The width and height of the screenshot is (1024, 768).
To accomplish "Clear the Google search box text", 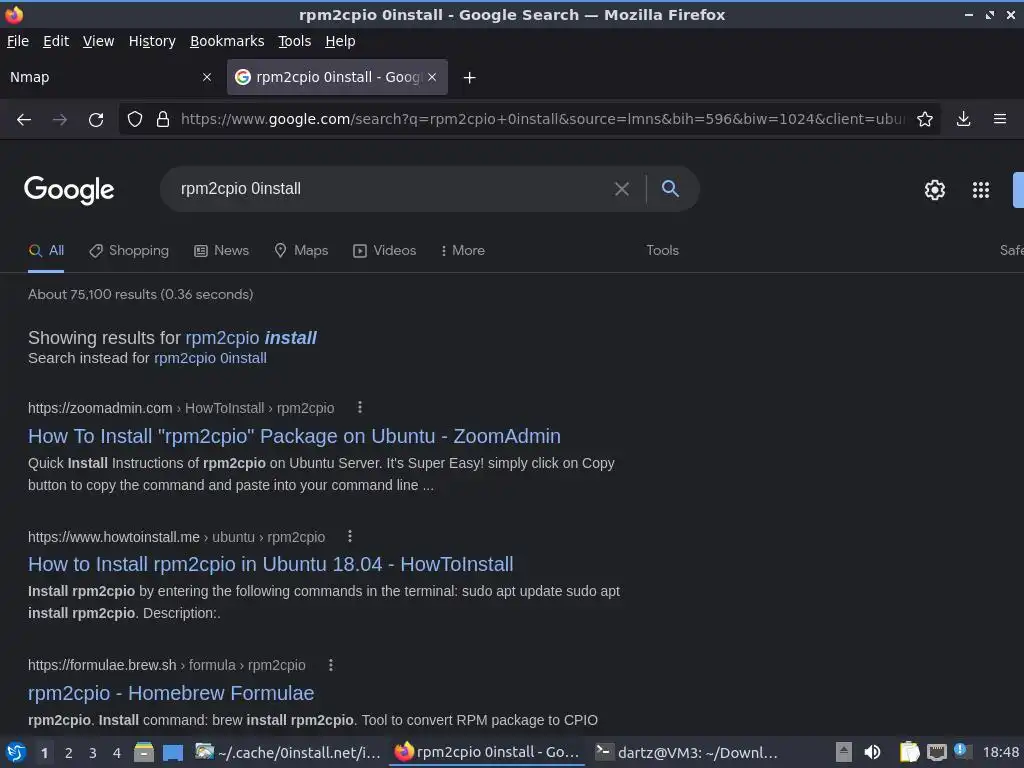I will coord(622,189).
